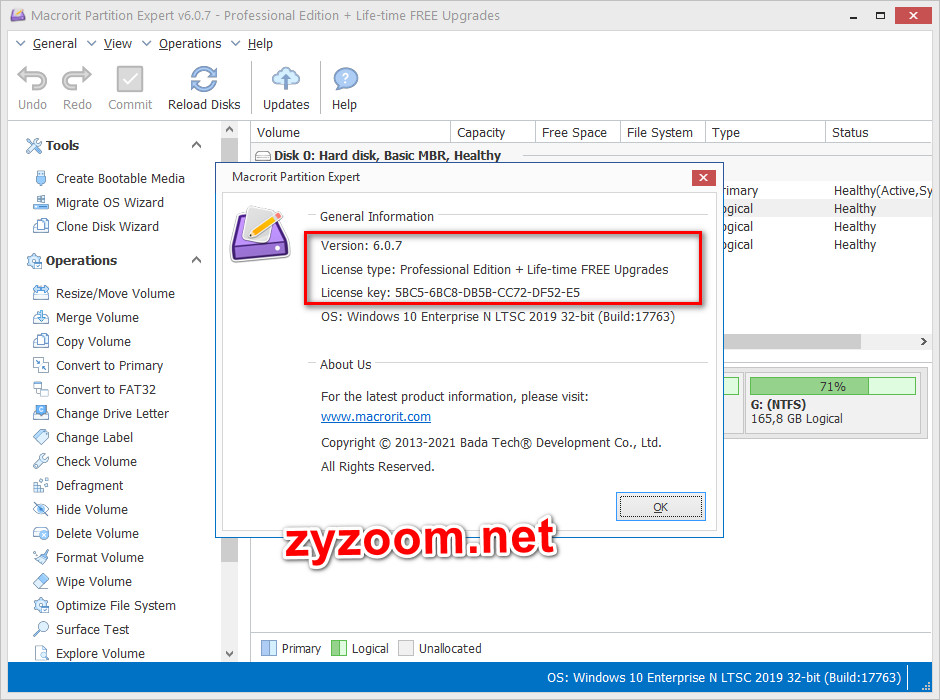Open Help from the toolbar icon
The image size is (940, 700).
345,79
